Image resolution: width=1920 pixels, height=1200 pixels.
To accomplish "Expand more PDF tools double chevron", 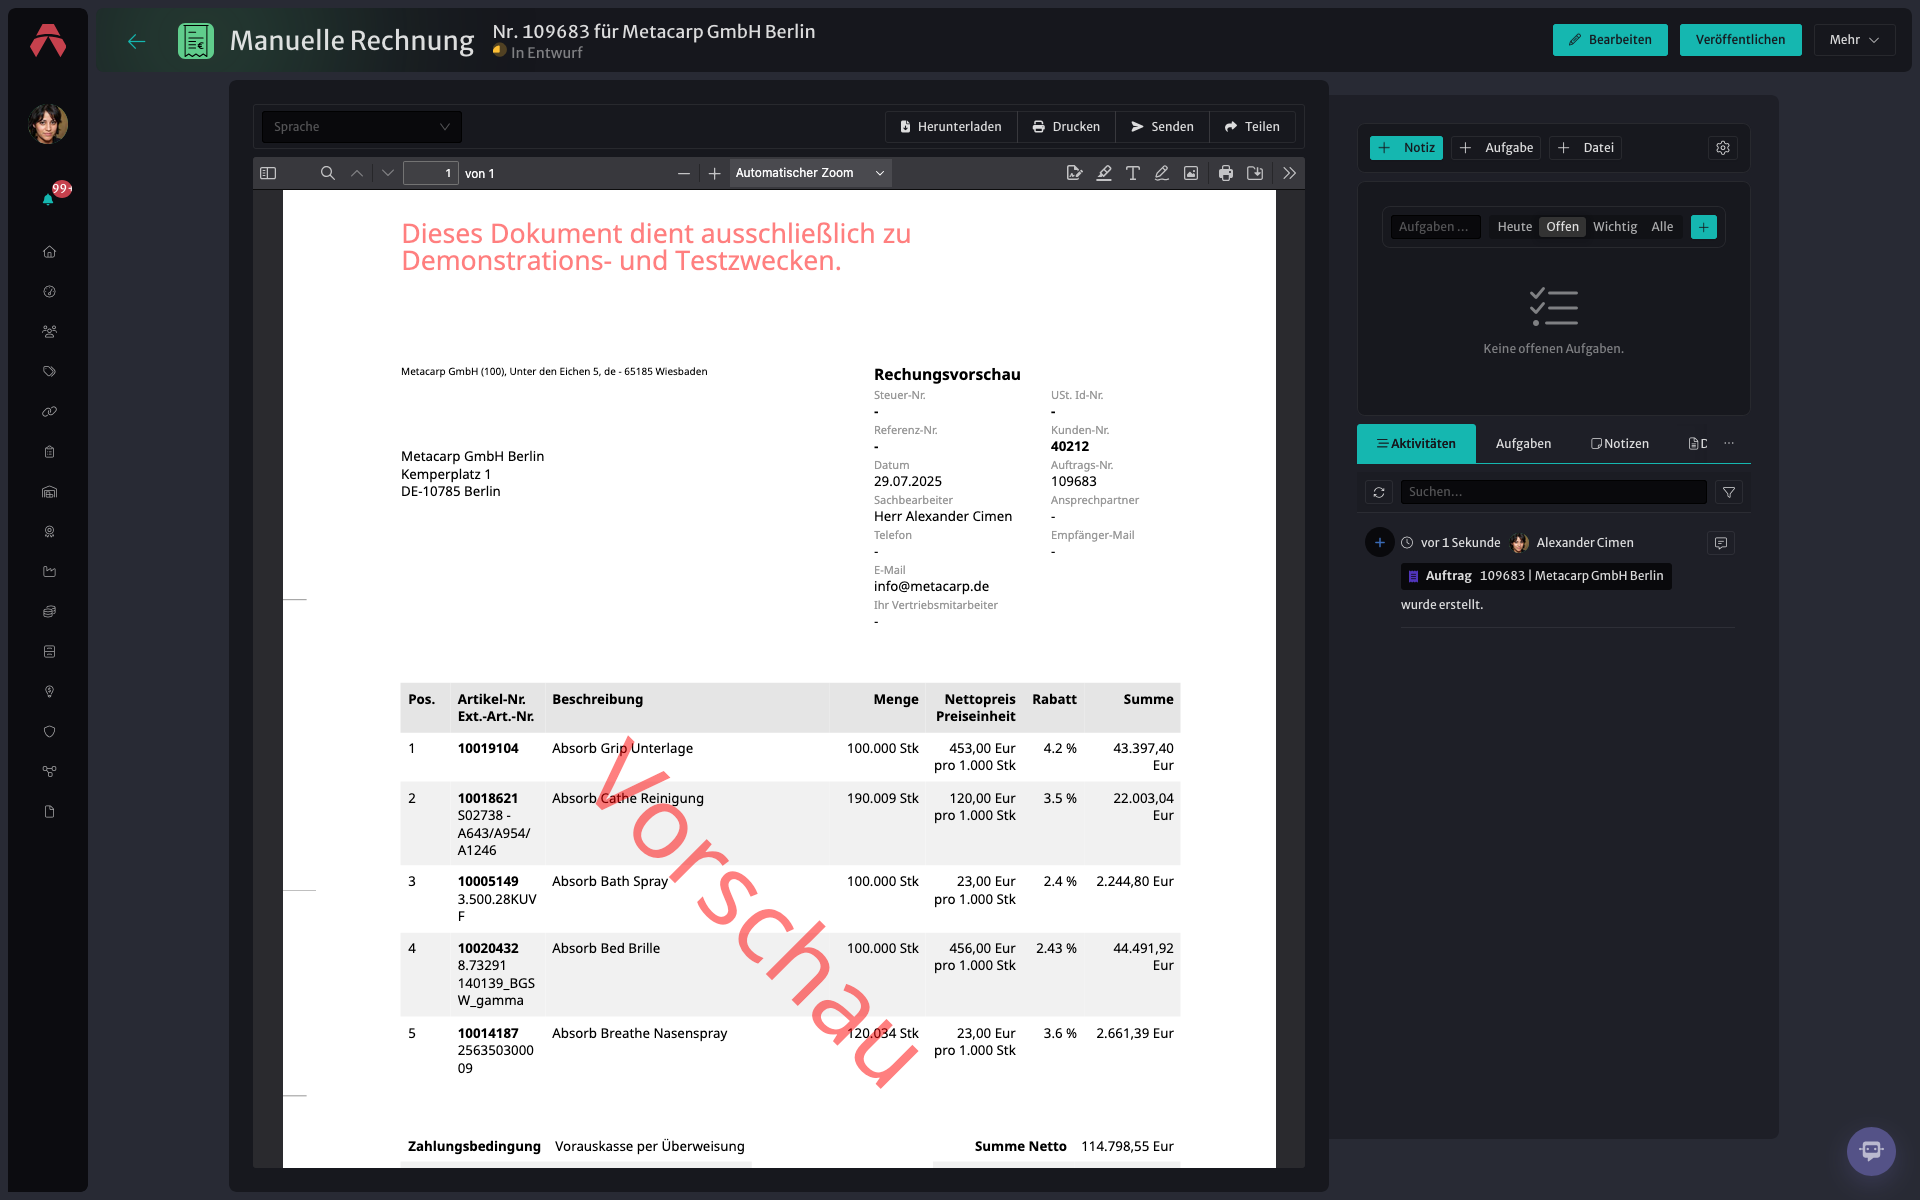I will click(1290, 173).
